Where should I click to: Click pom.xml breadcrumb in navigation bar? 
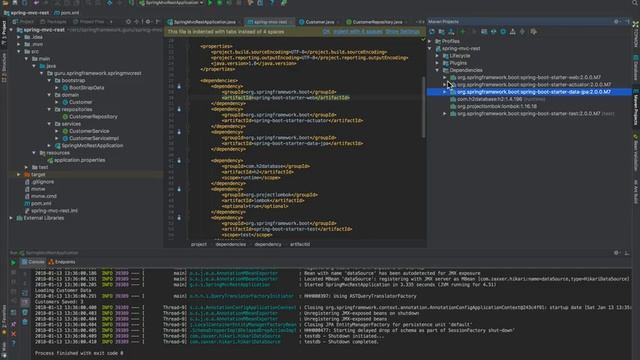(67, 13)
